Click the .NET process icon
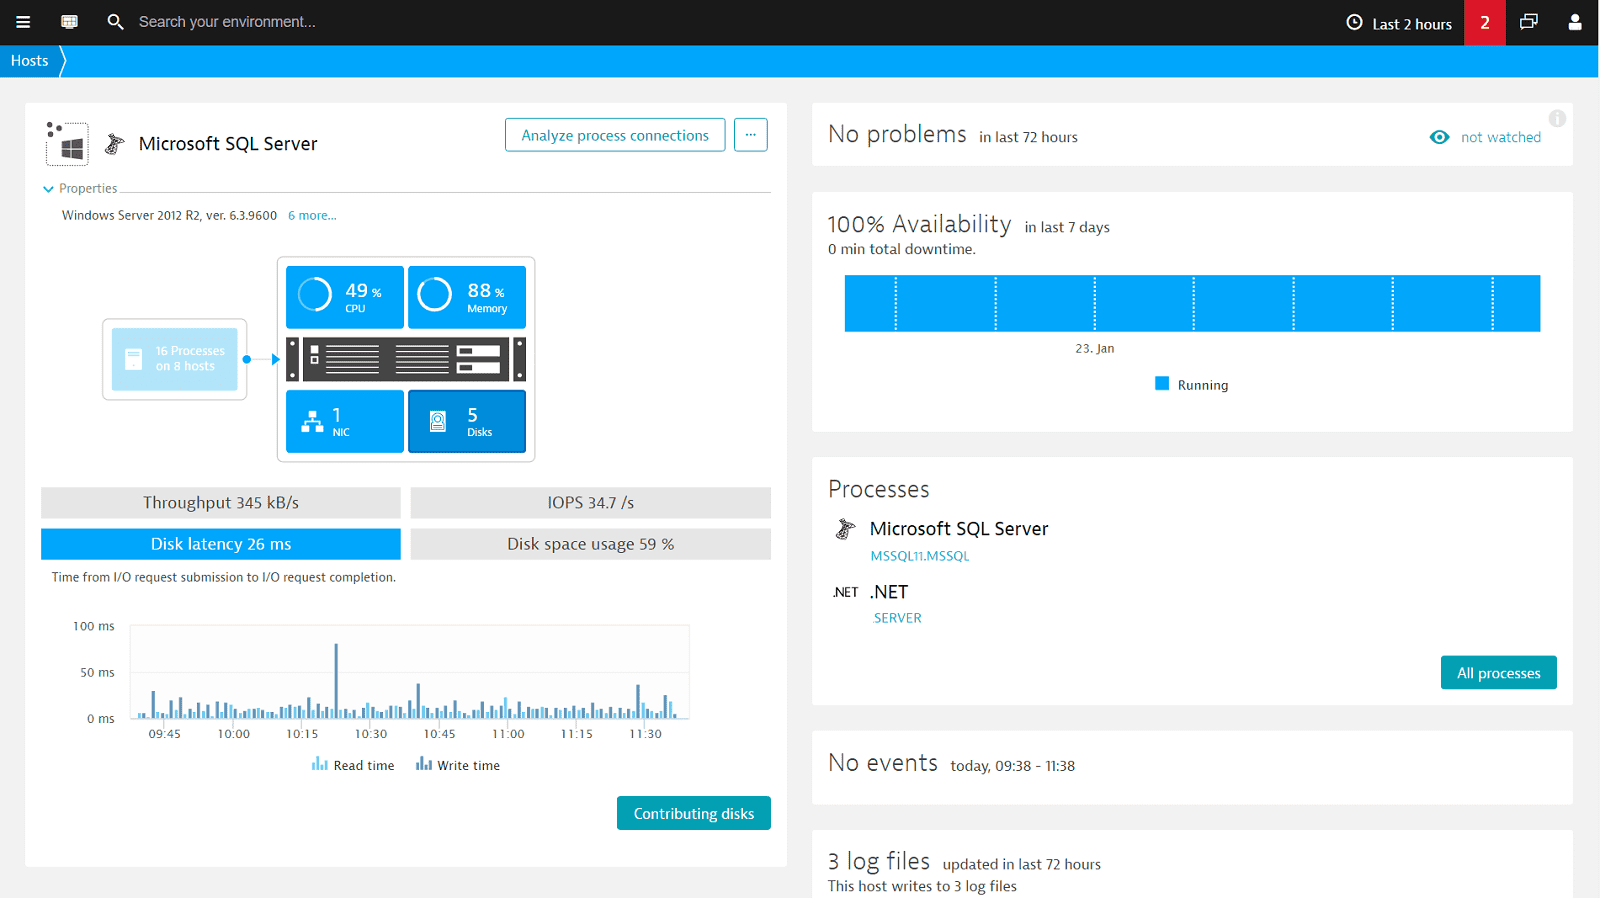The width and height of the screenshot is (1600, 900). (x=846, y=592)
